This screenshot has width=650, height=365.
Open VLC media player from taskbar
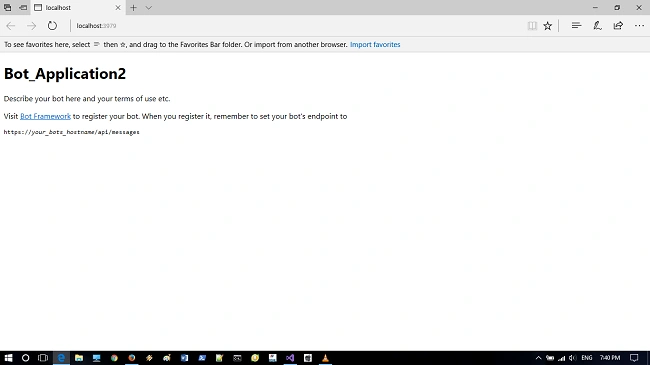(x=325, y=358)
